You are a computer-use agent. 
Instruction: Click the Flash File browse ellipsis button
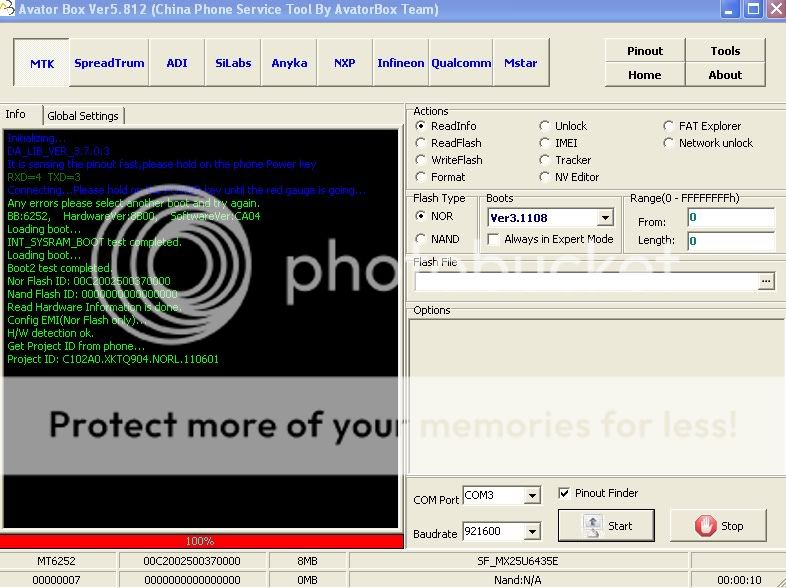tap(766, 282)
